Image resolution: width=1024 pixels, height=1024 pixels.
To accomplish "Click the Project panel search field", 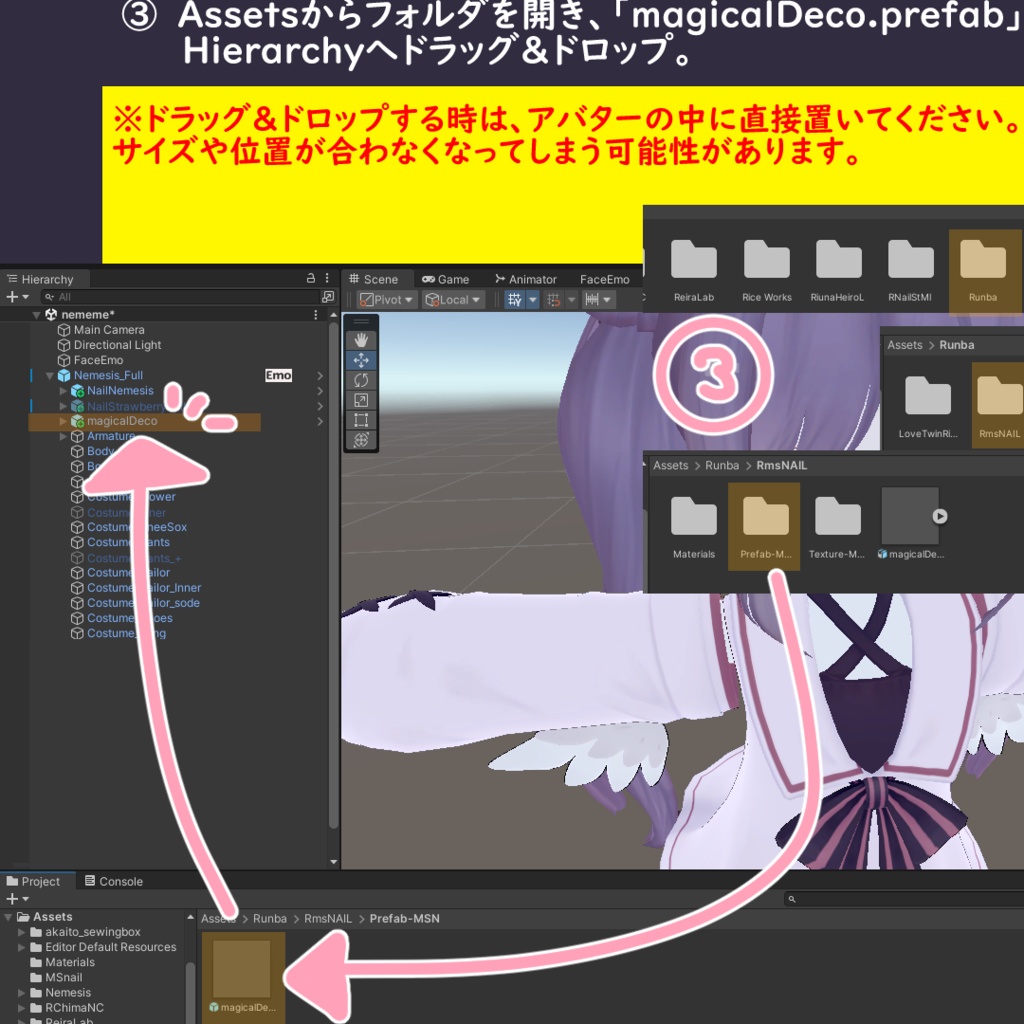I will [x=904, y=899].
